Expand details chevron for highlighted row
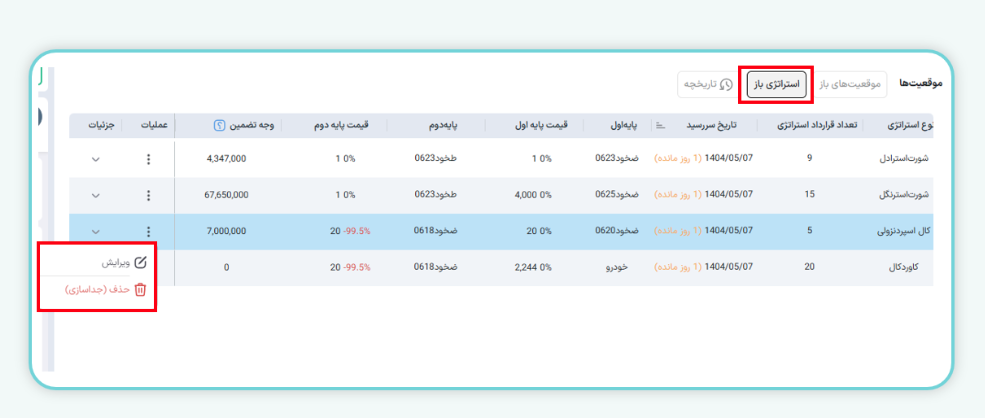985x418 pixels. coord(96,232)
